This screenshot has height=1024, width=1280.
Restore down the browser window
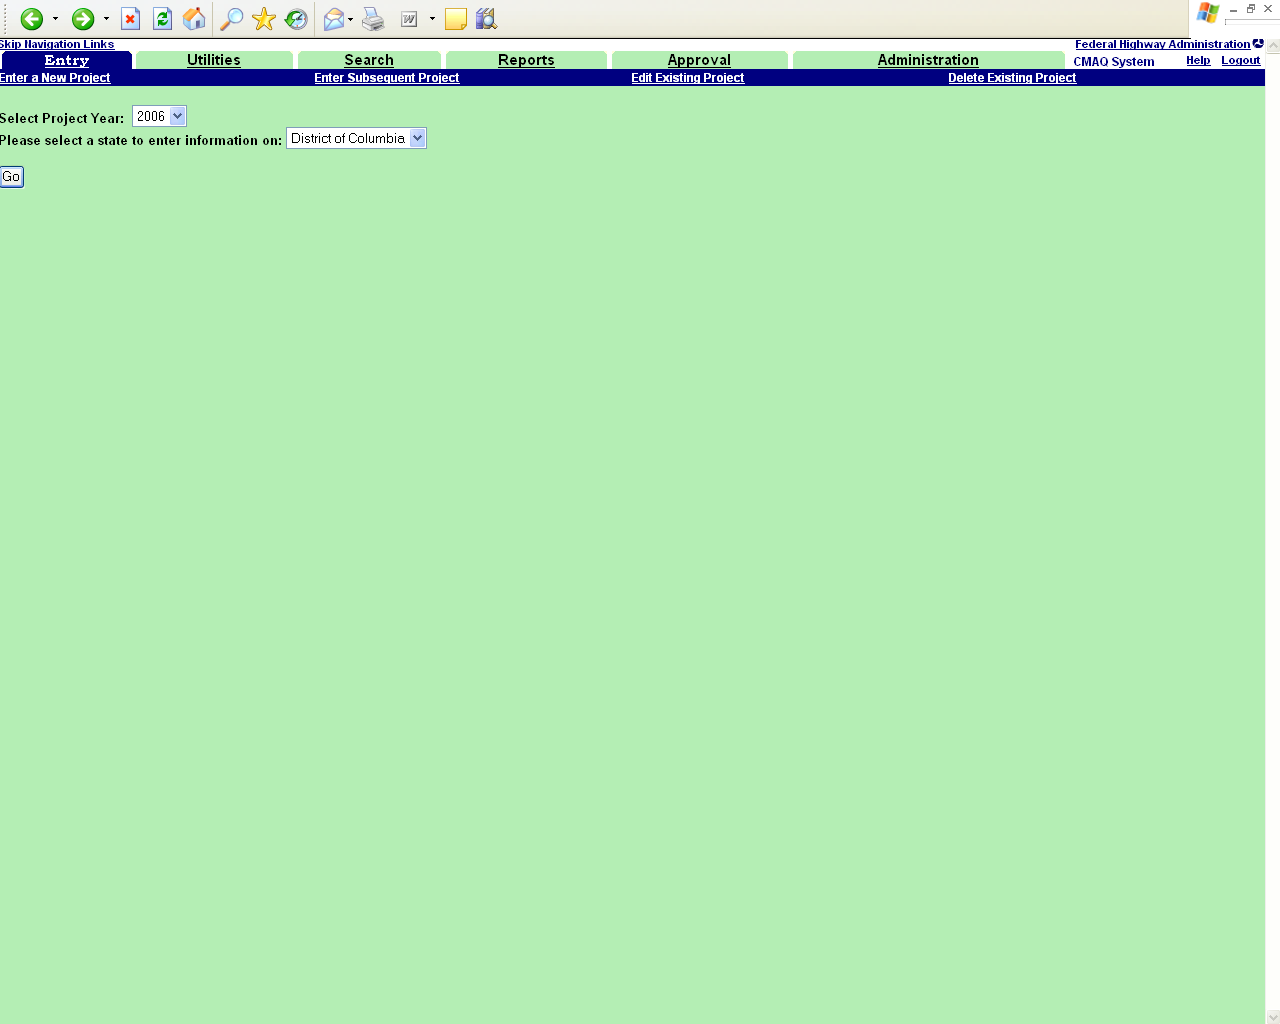1250,9
